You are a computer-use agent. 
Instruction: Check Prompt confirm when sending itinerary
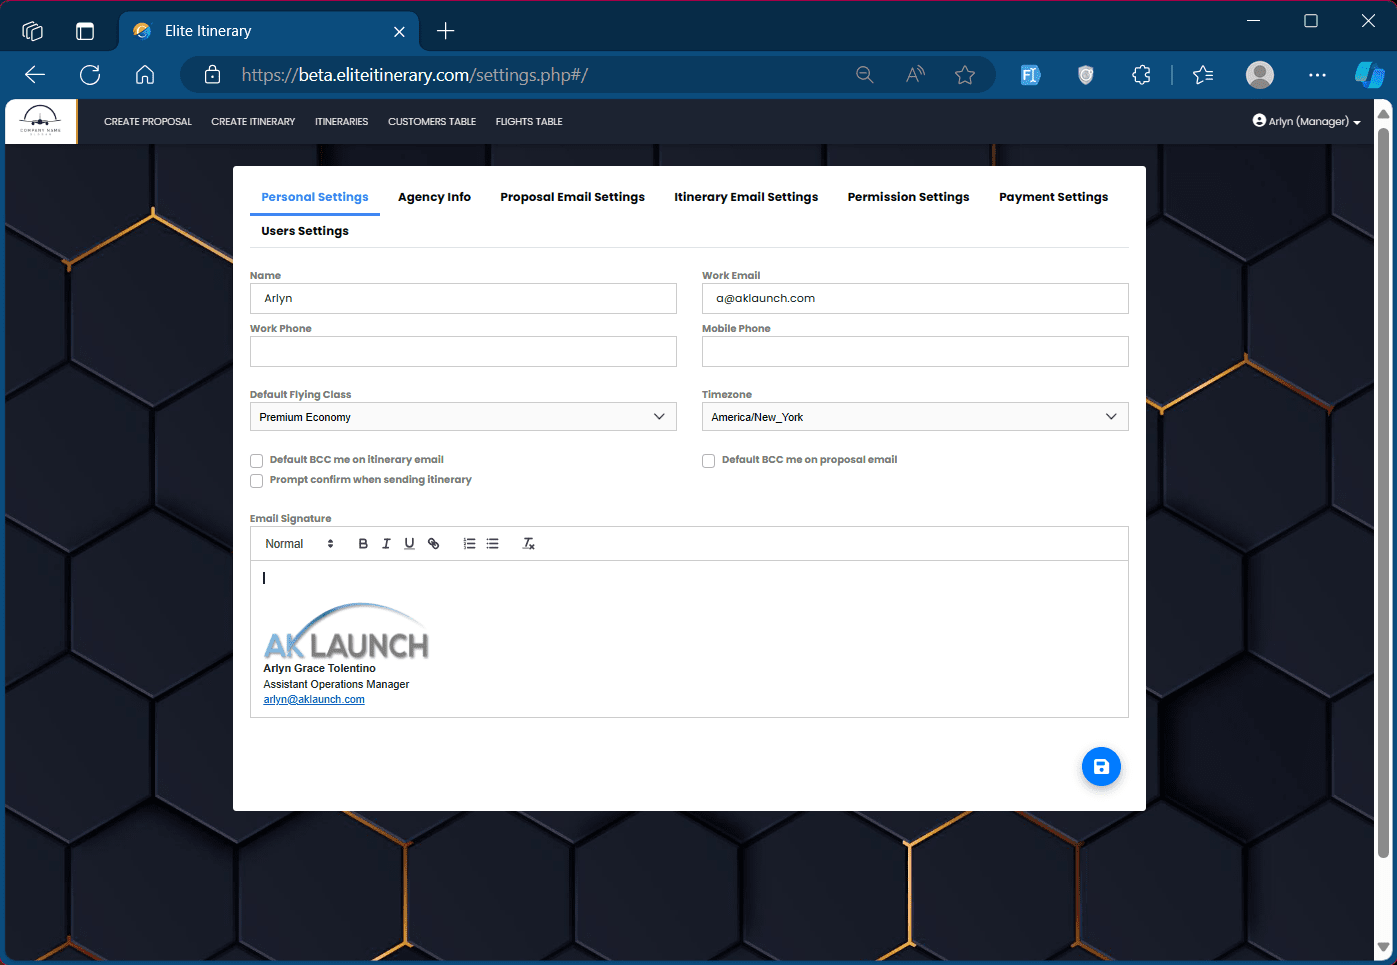[257, 481]
